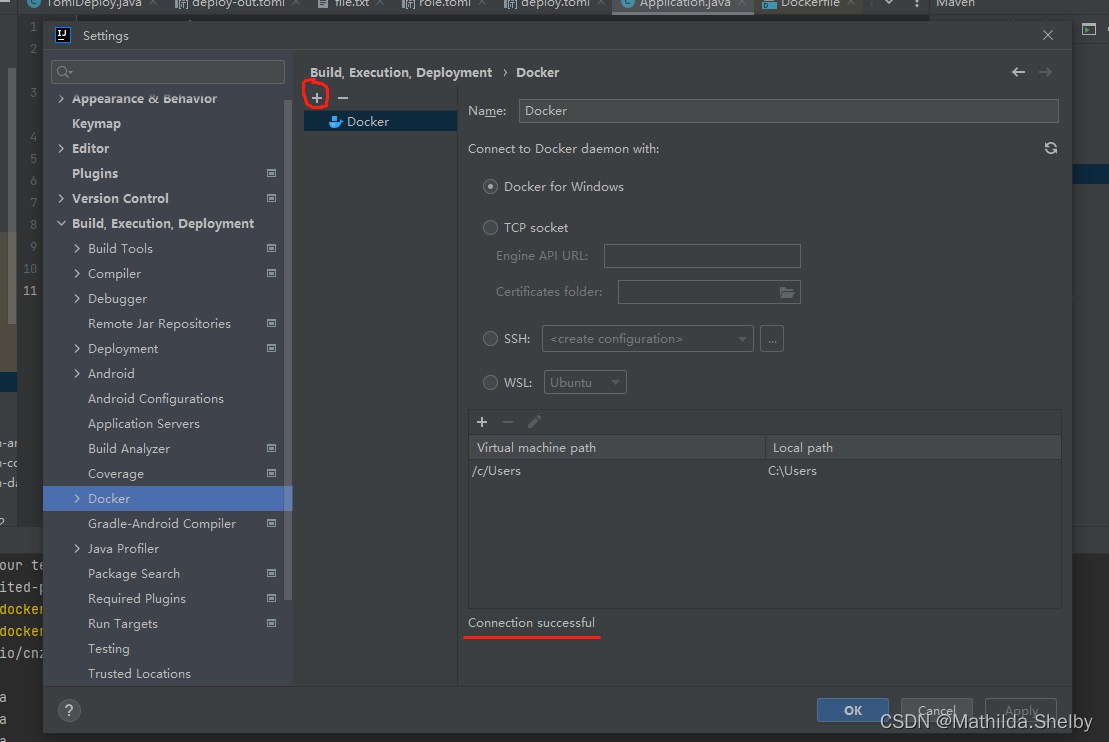This screenshot has width=1109, height=742.
Task: Switch to deploy.toml editor tab
Action: coord(555,4)
